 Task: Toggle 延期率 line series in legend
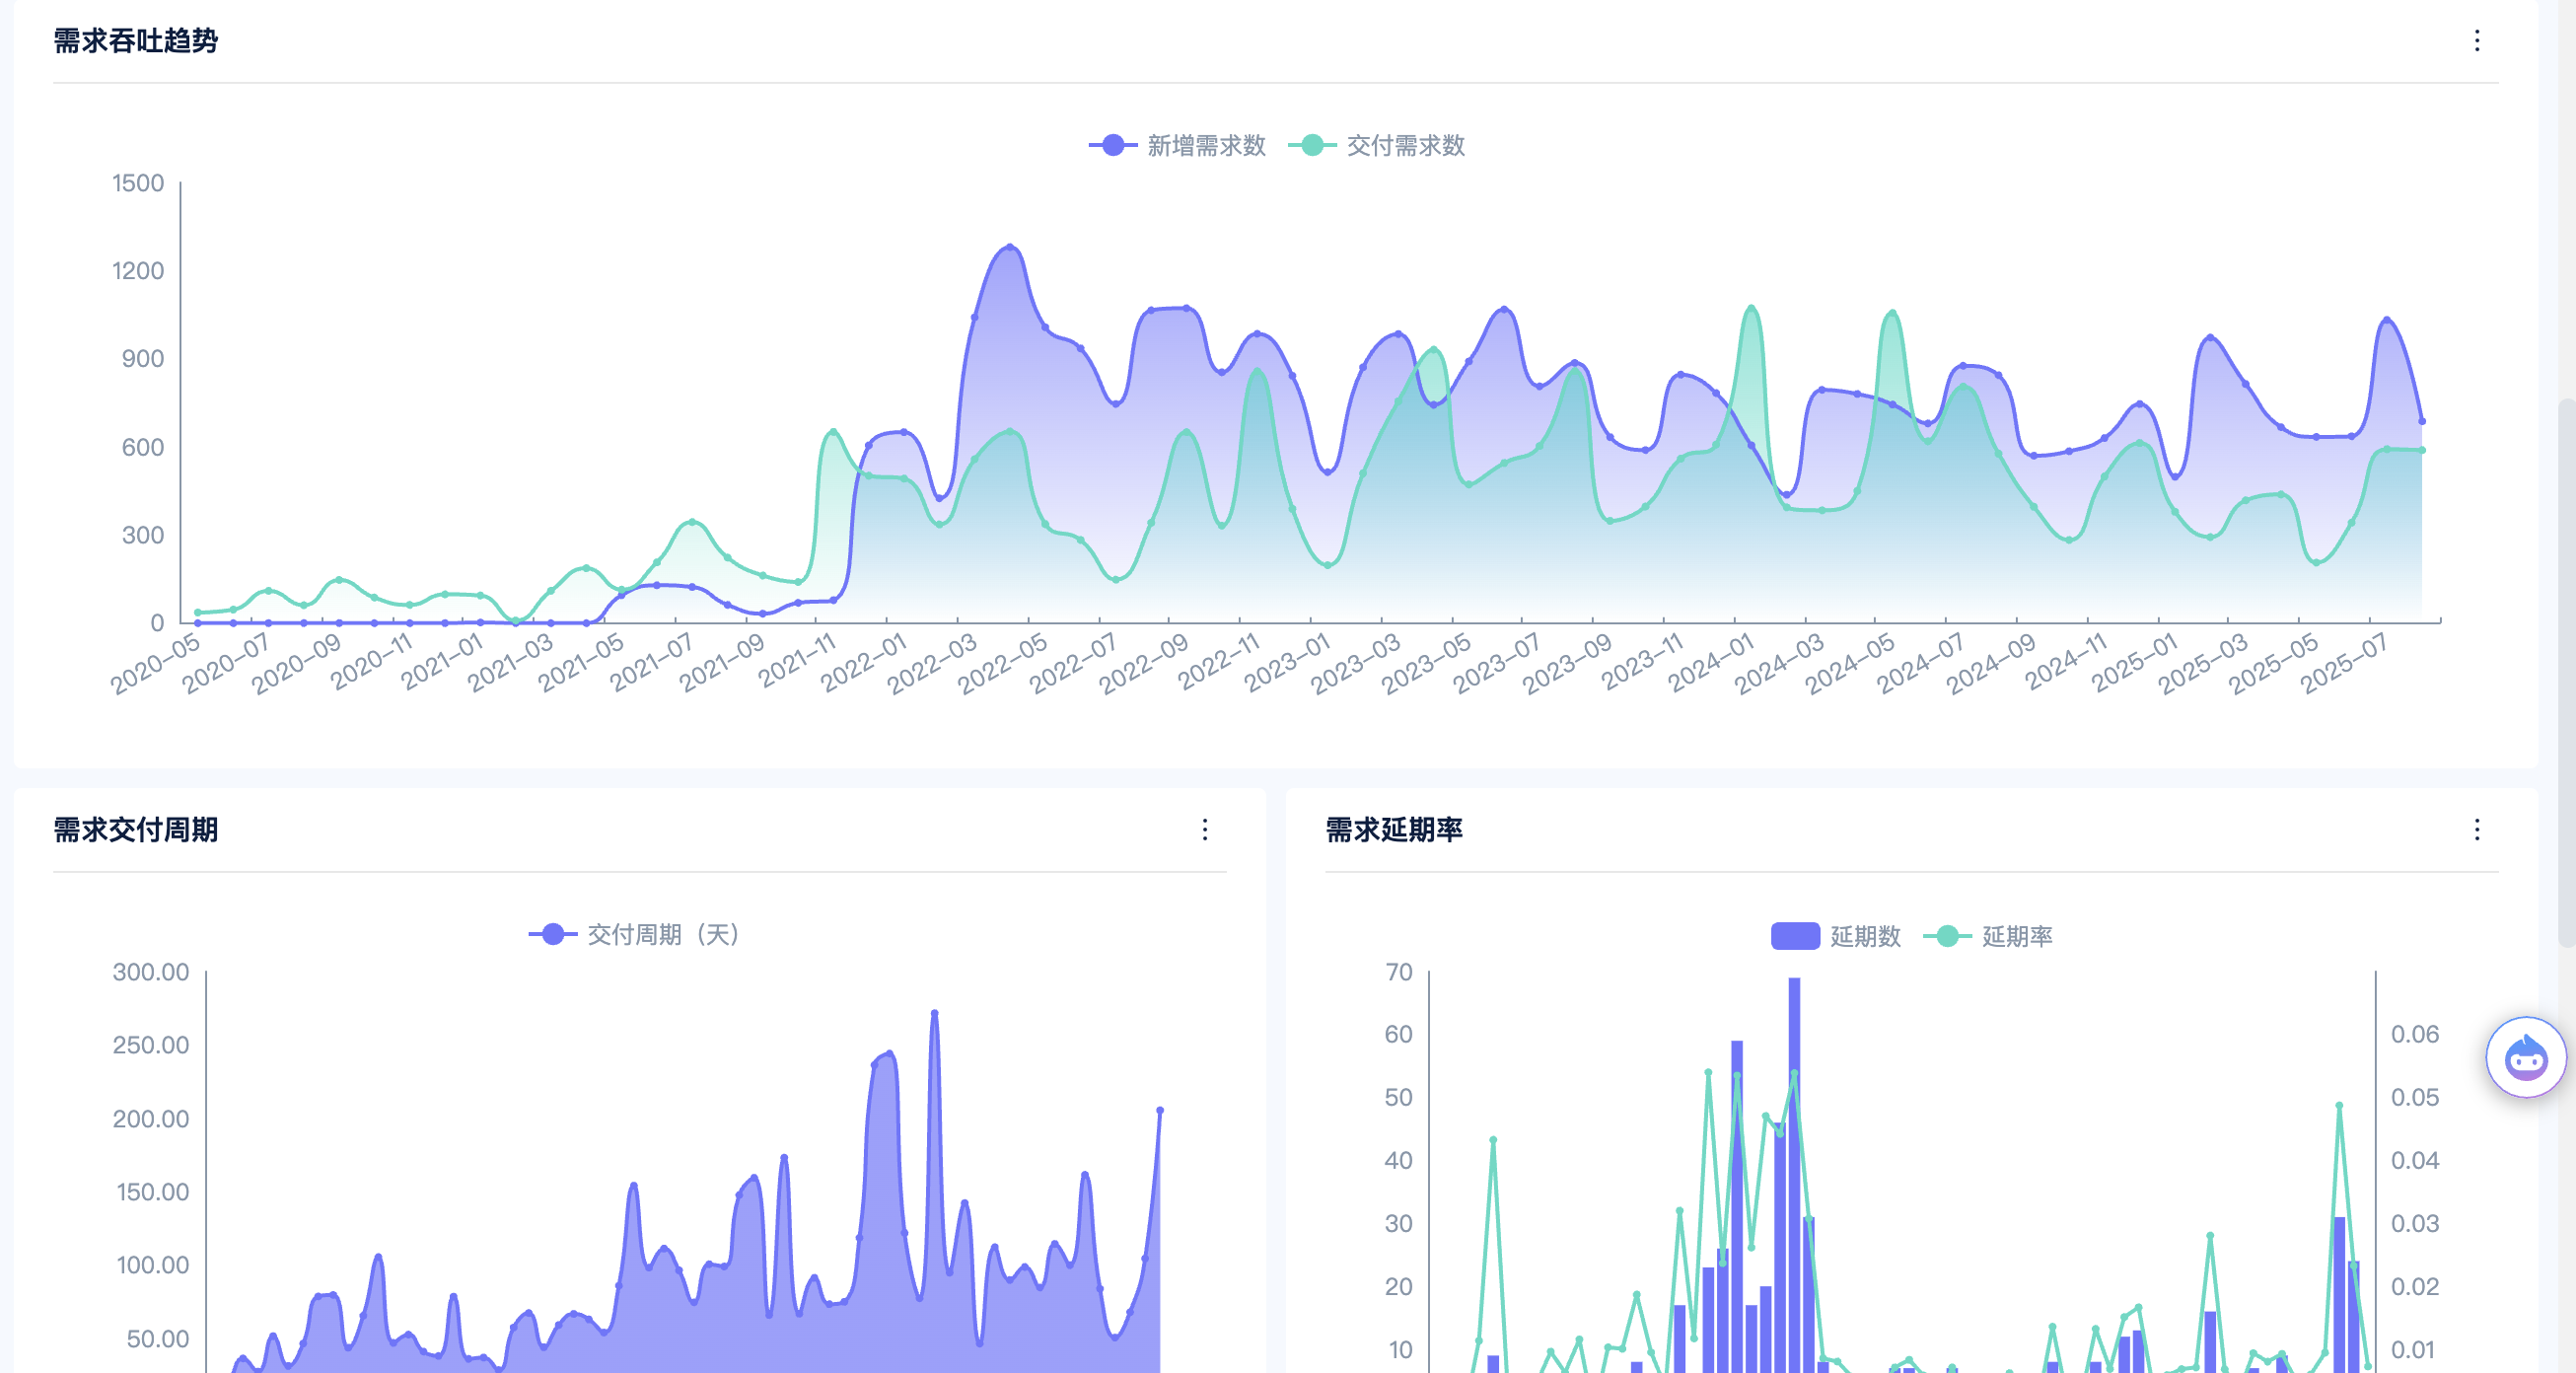[x=2016, y=936]
